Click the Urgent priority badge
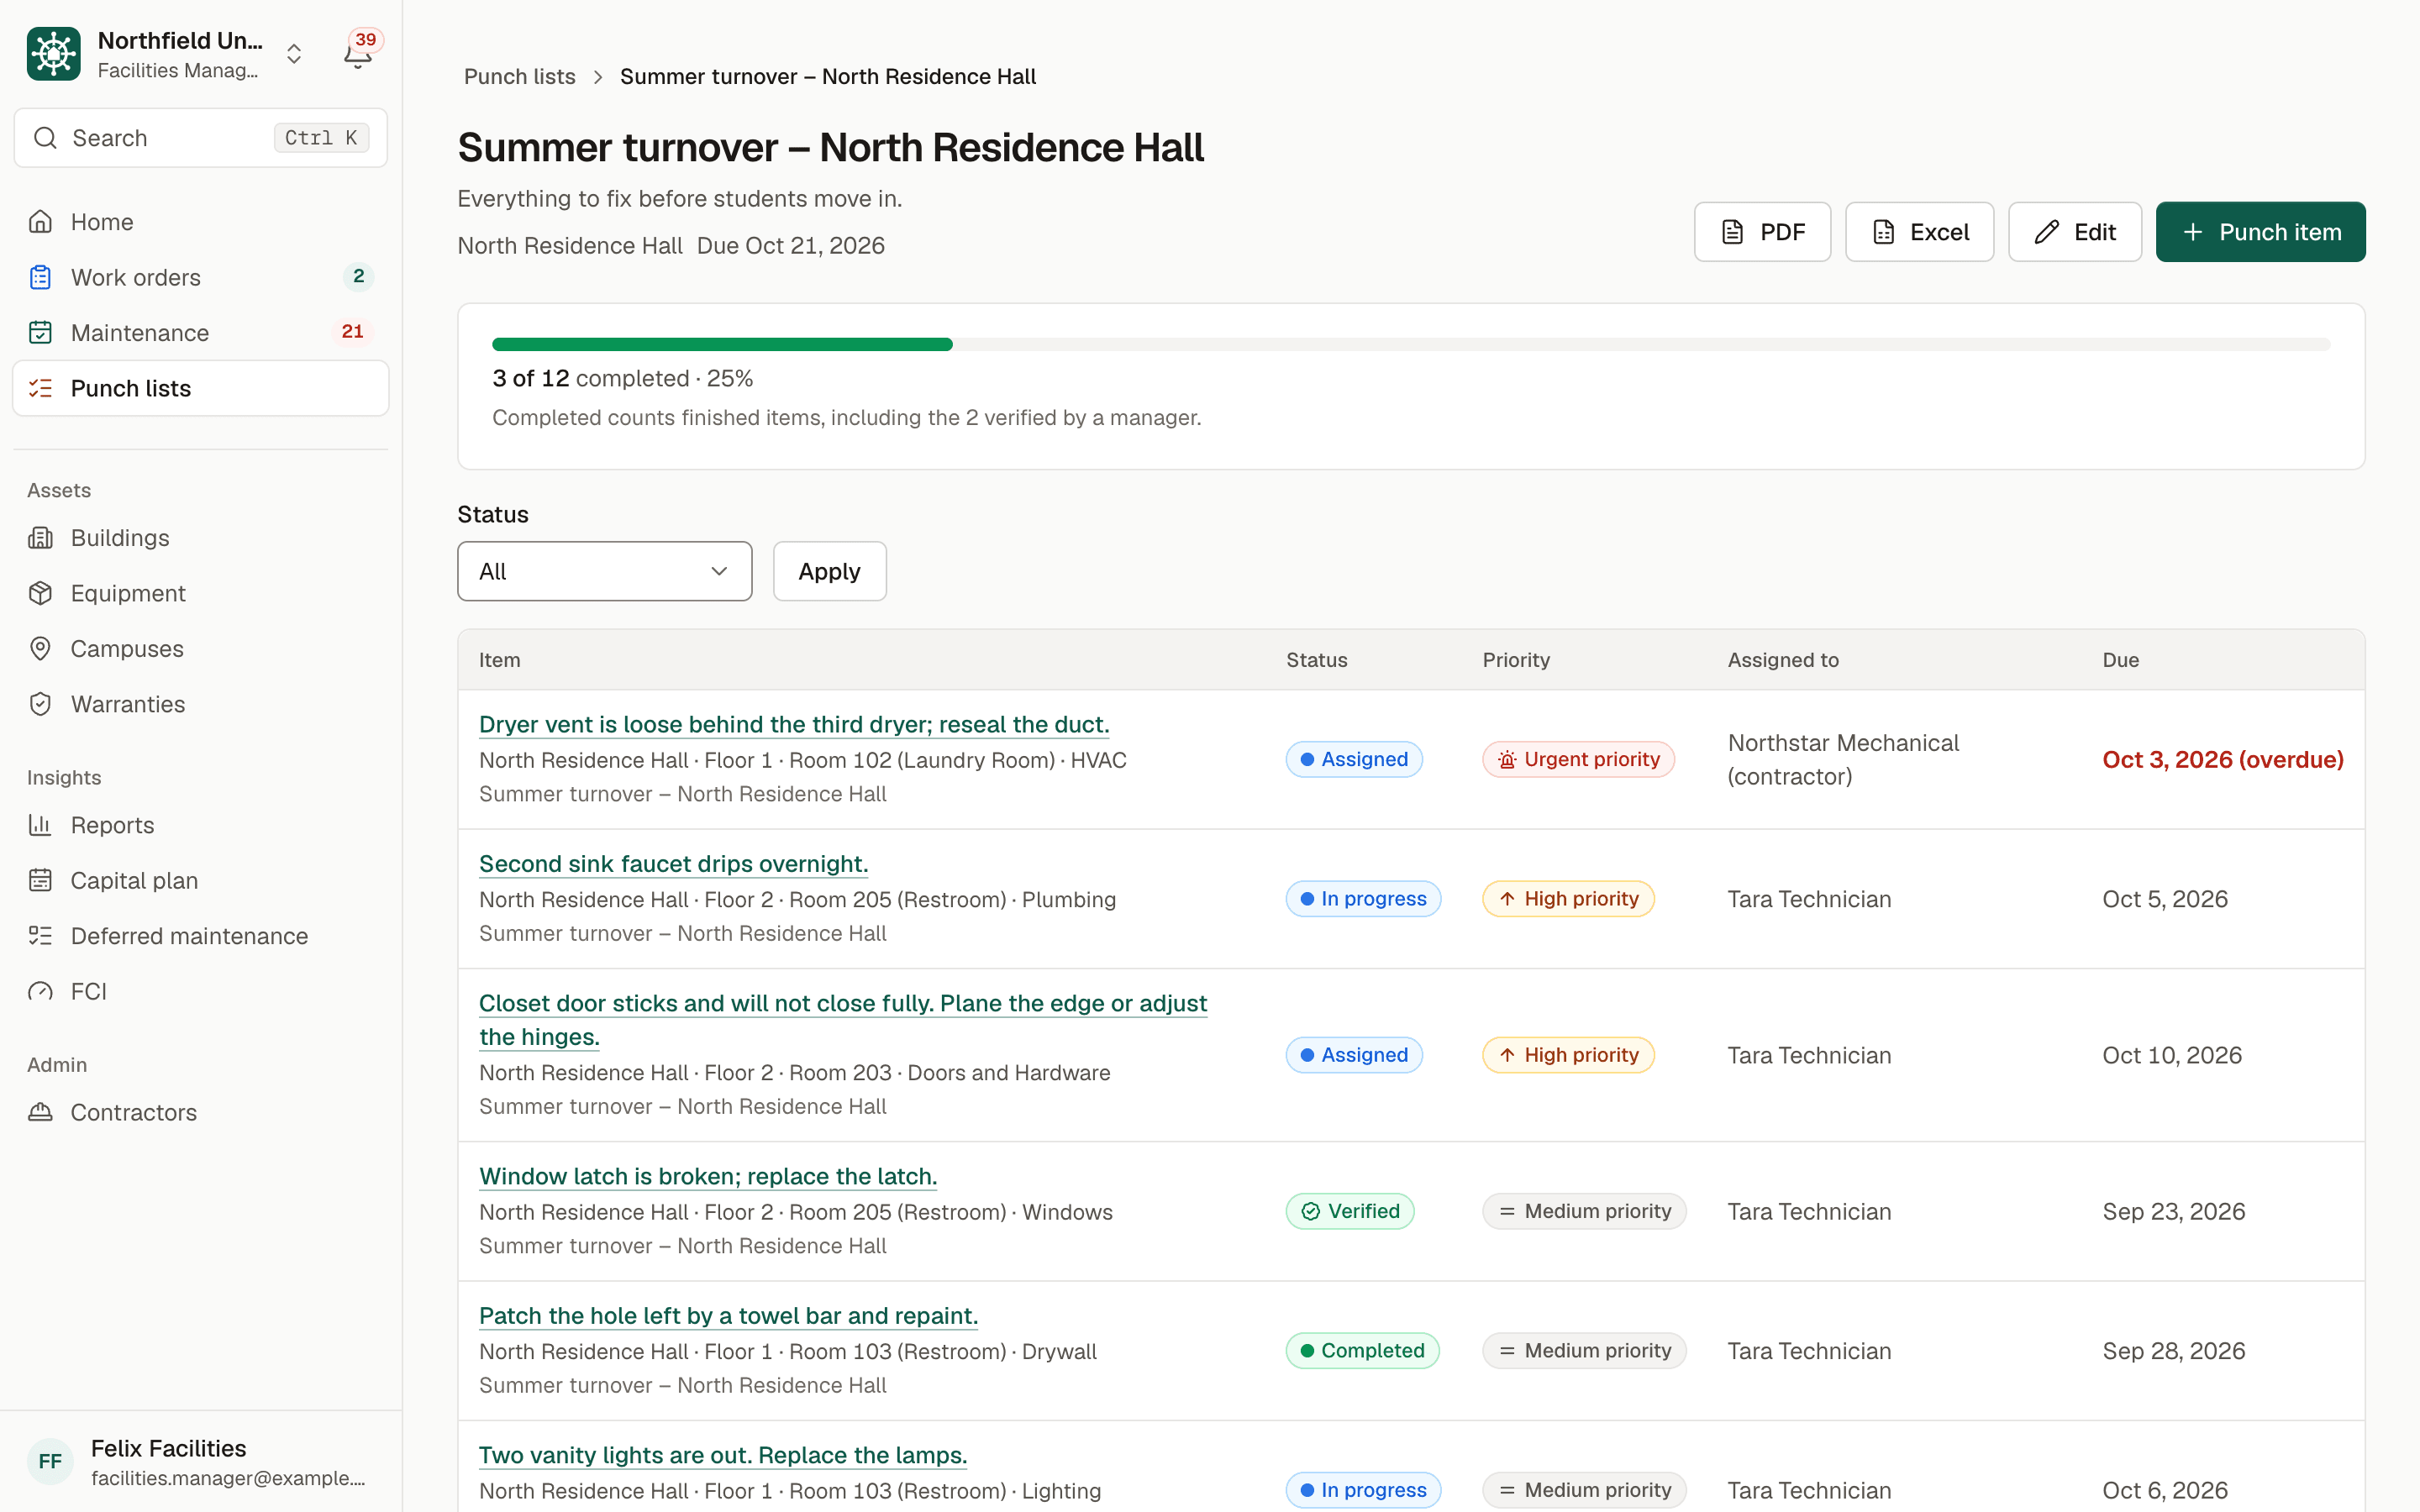The width and height of the screenshot is (2420, 1512). tap(1578, 759)
